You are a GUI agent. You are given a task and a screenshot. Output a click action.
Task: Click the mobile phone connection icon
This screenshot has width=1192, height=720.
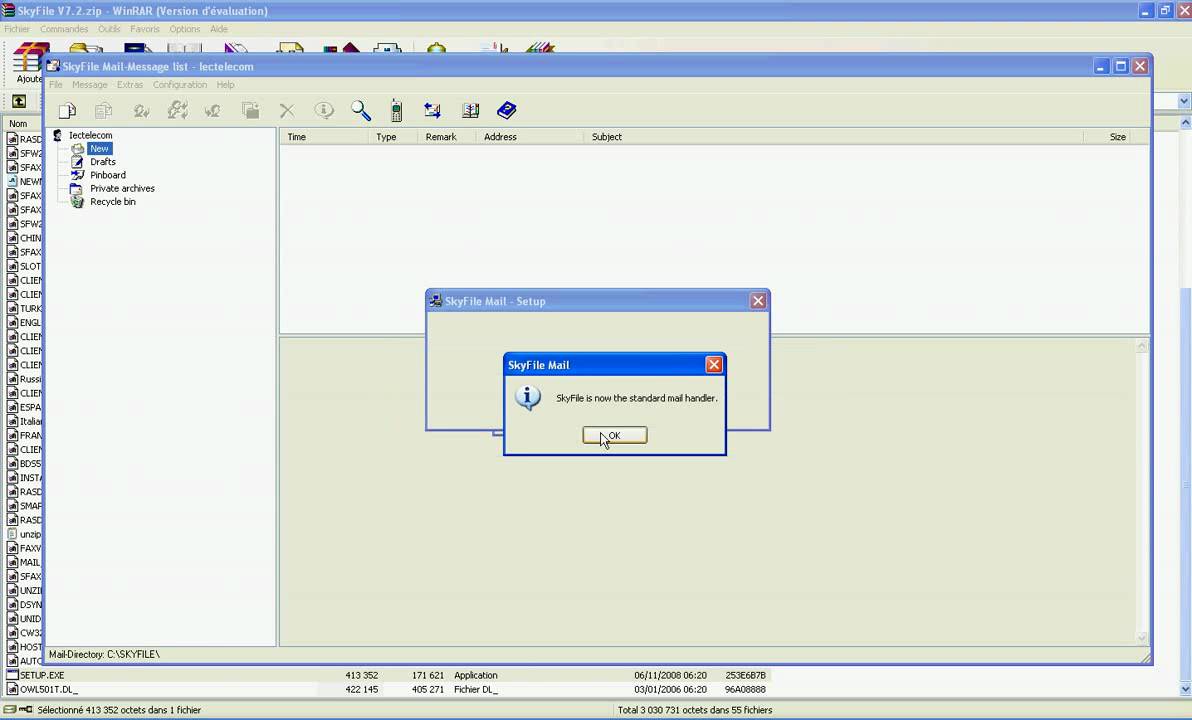396,111
